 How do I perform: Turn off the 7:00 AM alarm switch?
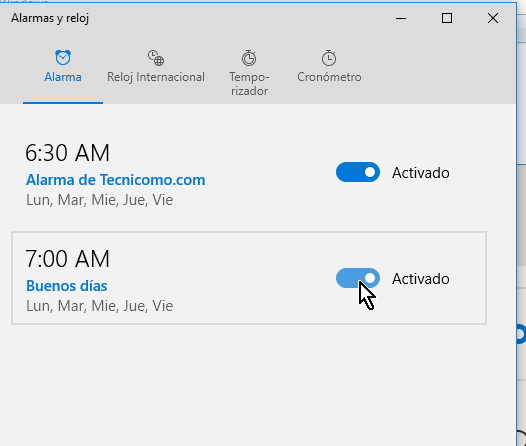(358, 278)
